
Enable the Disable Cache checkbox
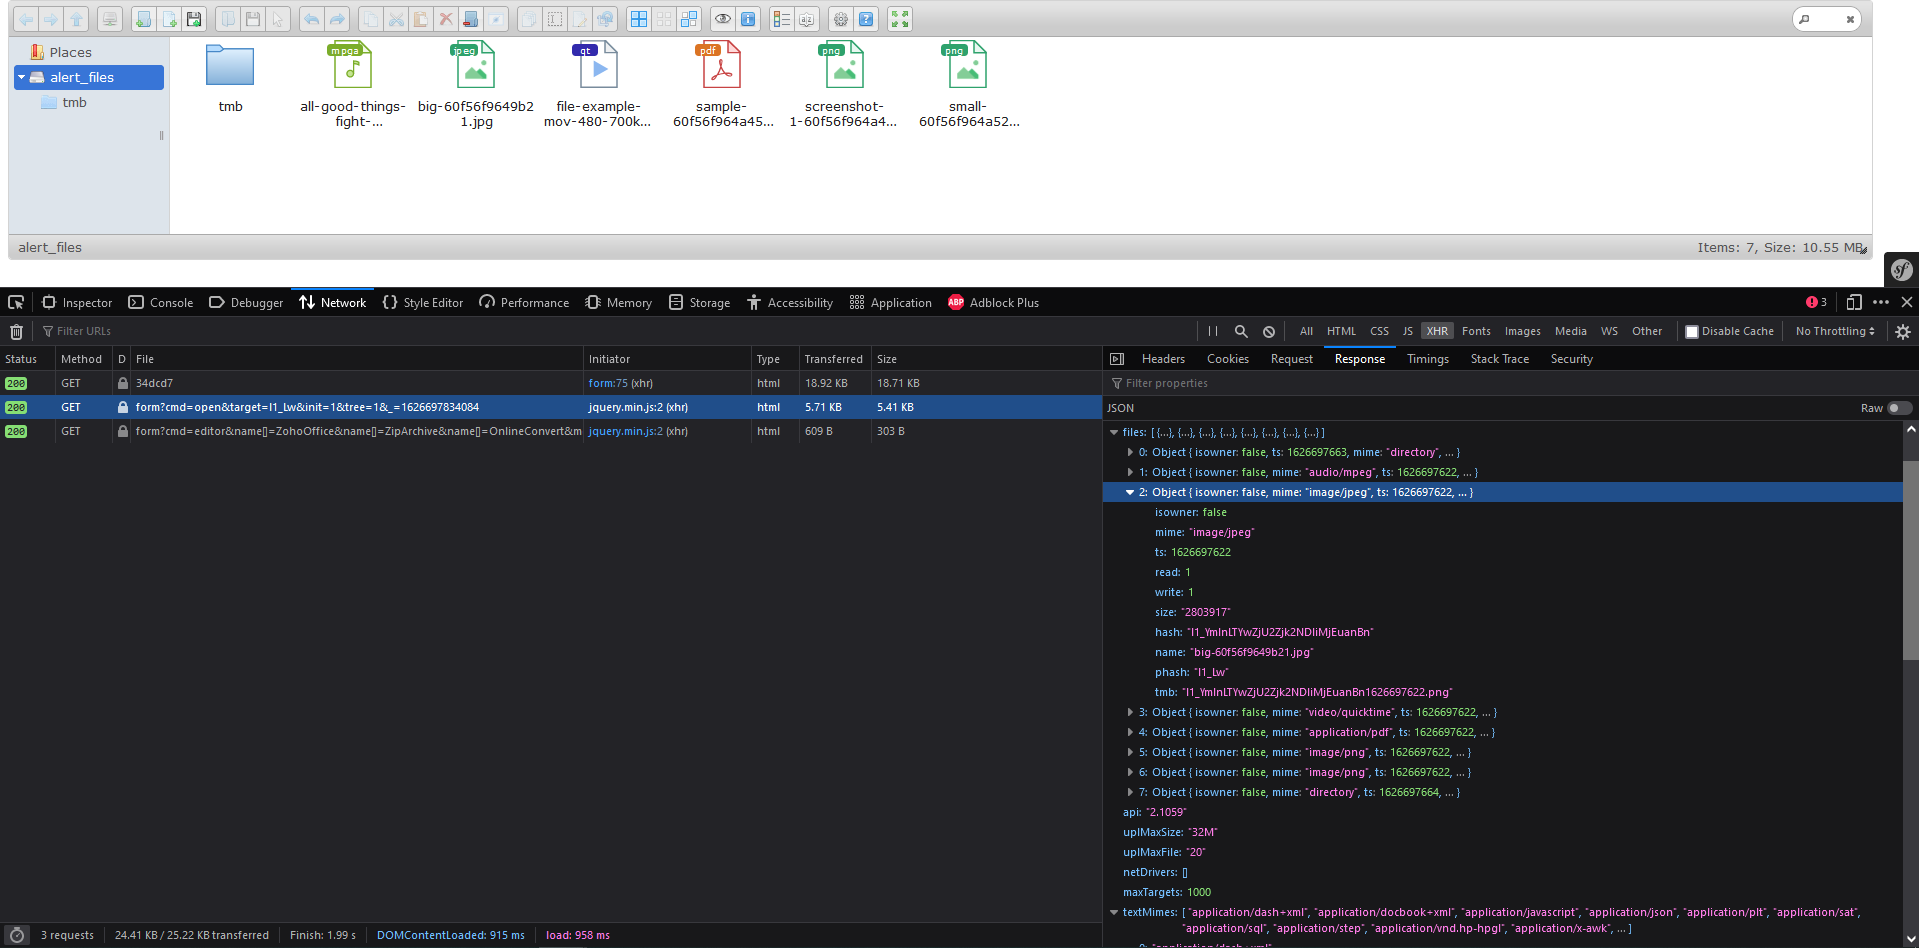click(1692, 331)
